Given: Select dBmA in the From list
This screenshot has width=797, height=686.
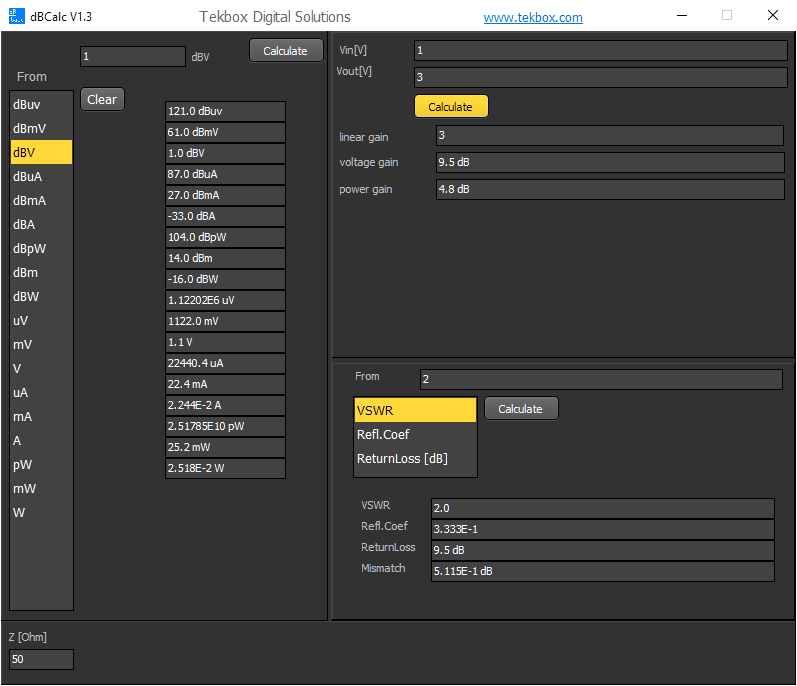Looking at the screenshot, I should [41, 200].
